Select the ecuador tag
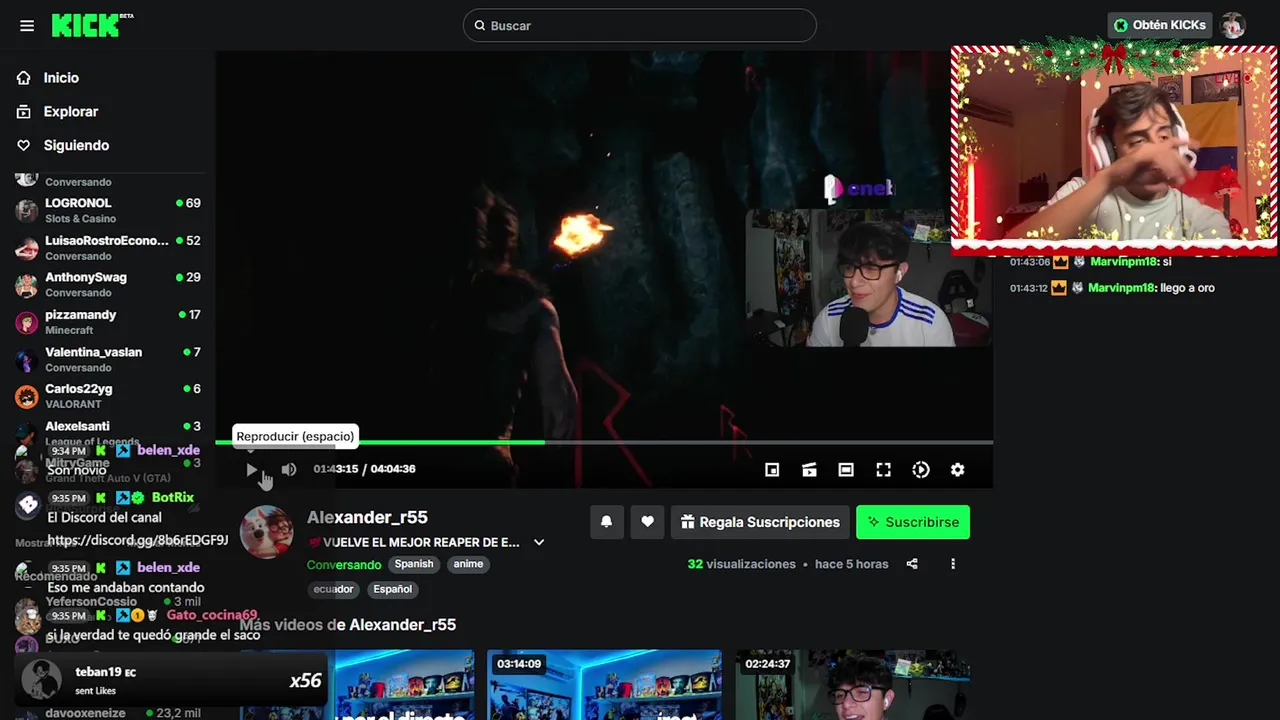The image size is (1280, 720). pos(334,589)
